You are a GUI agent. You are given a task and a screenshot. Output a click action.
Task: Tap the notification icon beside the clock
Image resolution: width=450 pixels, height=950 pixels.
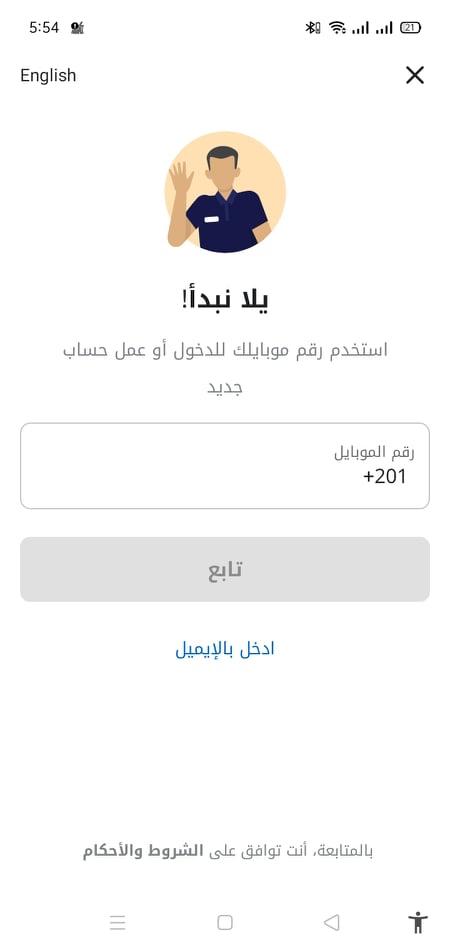pos(77,27)
